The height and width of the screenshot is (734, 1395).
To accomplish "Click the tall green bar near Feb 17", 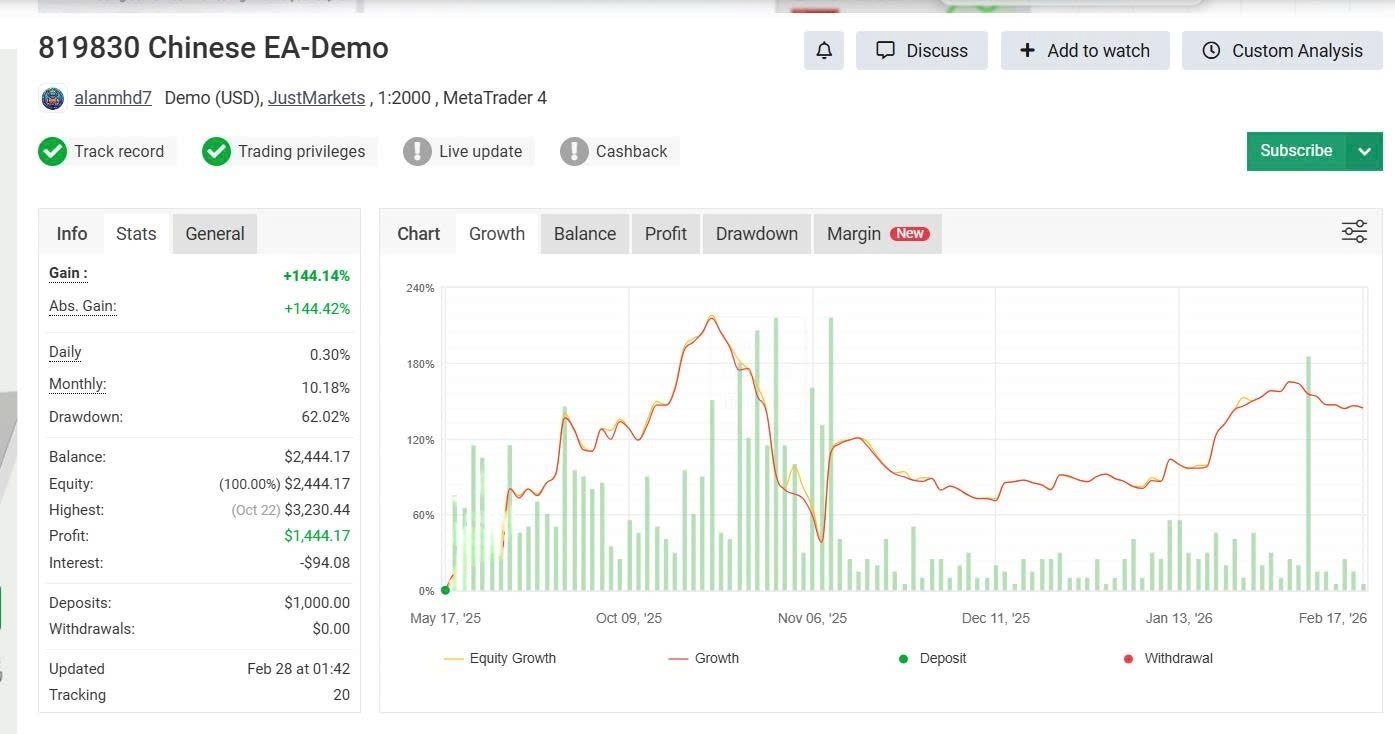I will pyautogui.click(x=1308, y=470).
